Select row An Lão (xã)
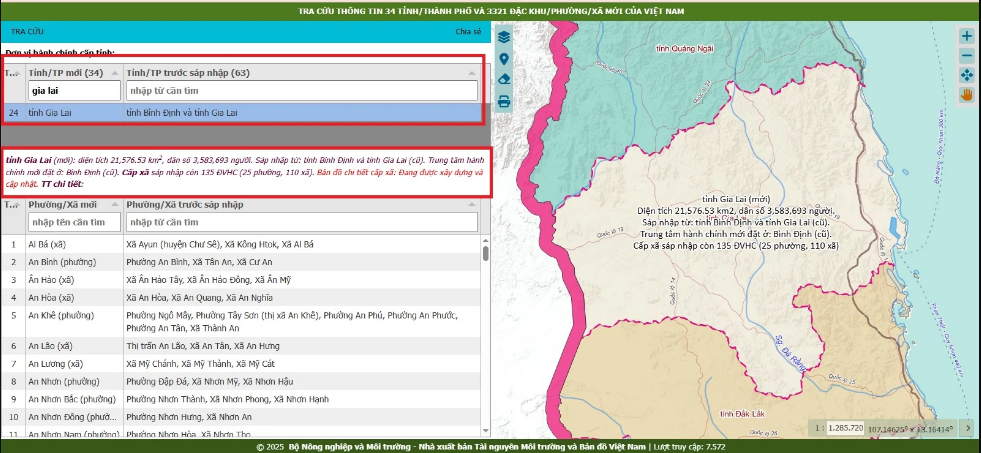This screenshot has height=453, width=981. [241, 345]
